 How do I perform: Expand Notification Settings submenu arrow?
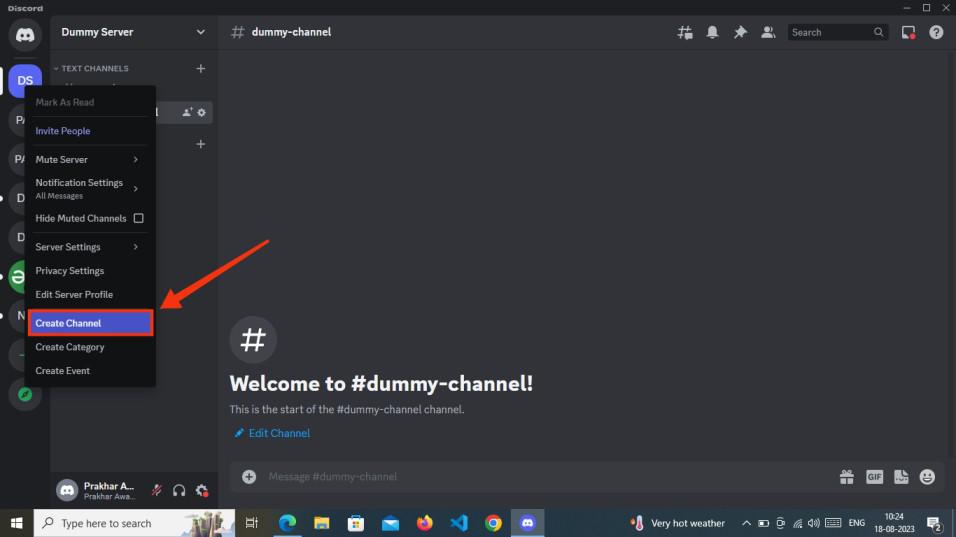click(x=135, y=189)
